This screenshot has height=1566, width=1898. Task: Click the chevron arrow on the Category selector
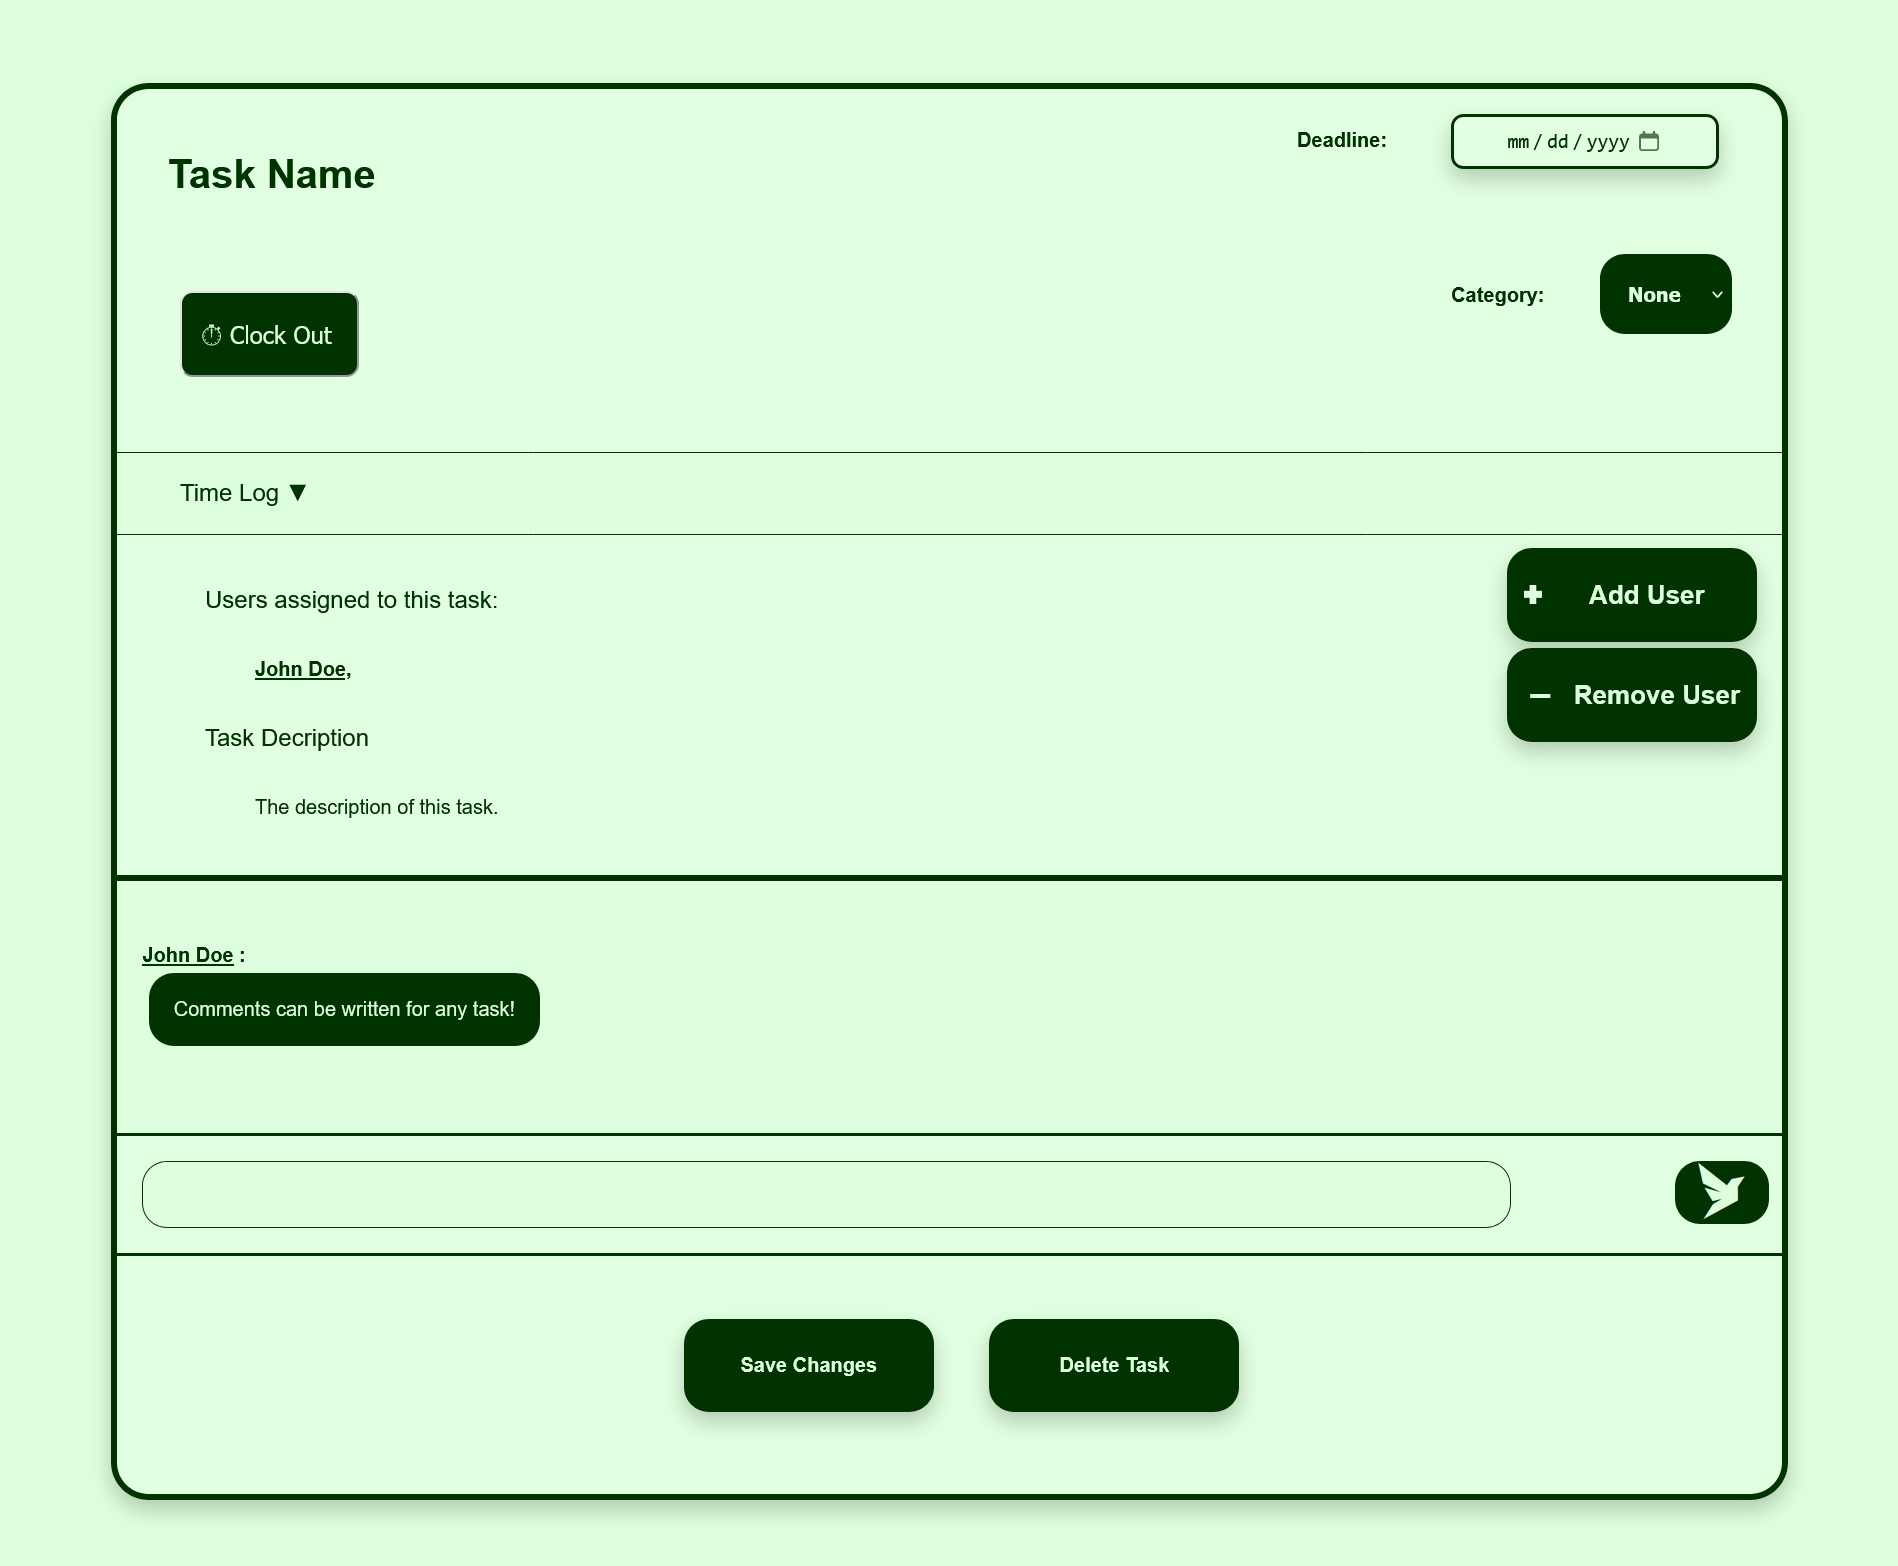coord(1717,295)
